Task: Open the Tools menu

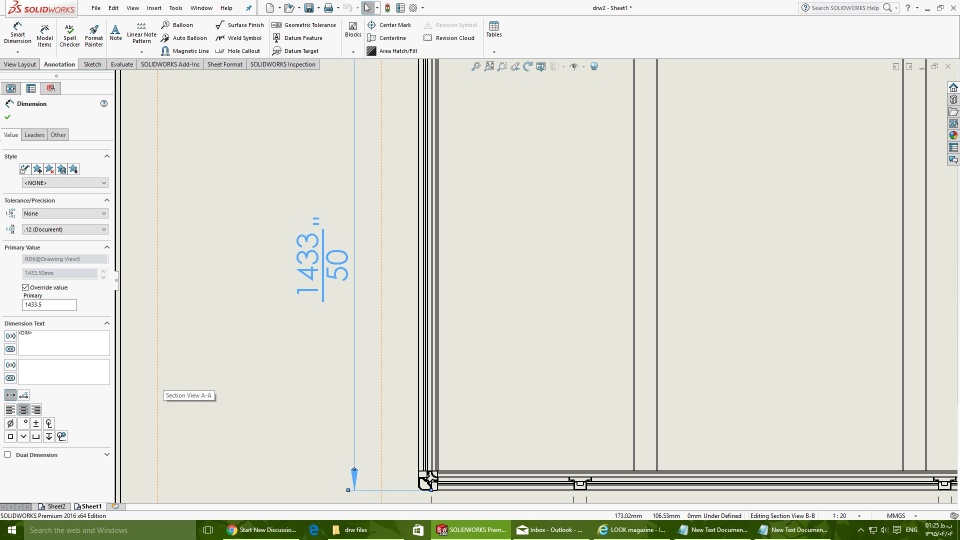Action: 176,8
